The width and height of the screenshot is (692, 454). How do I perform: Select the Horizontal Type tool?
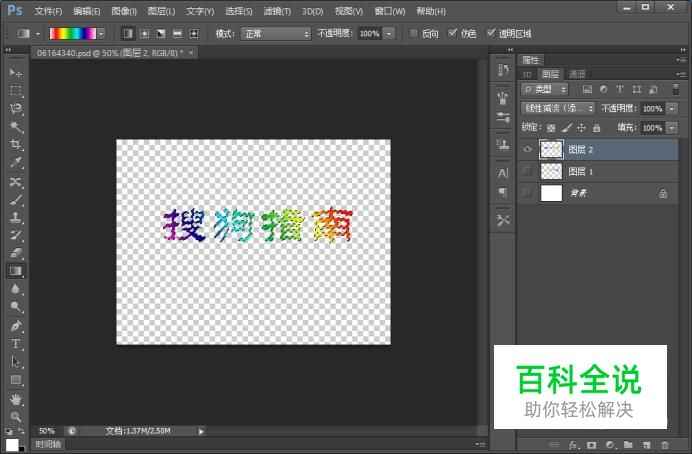coord(15,344)
